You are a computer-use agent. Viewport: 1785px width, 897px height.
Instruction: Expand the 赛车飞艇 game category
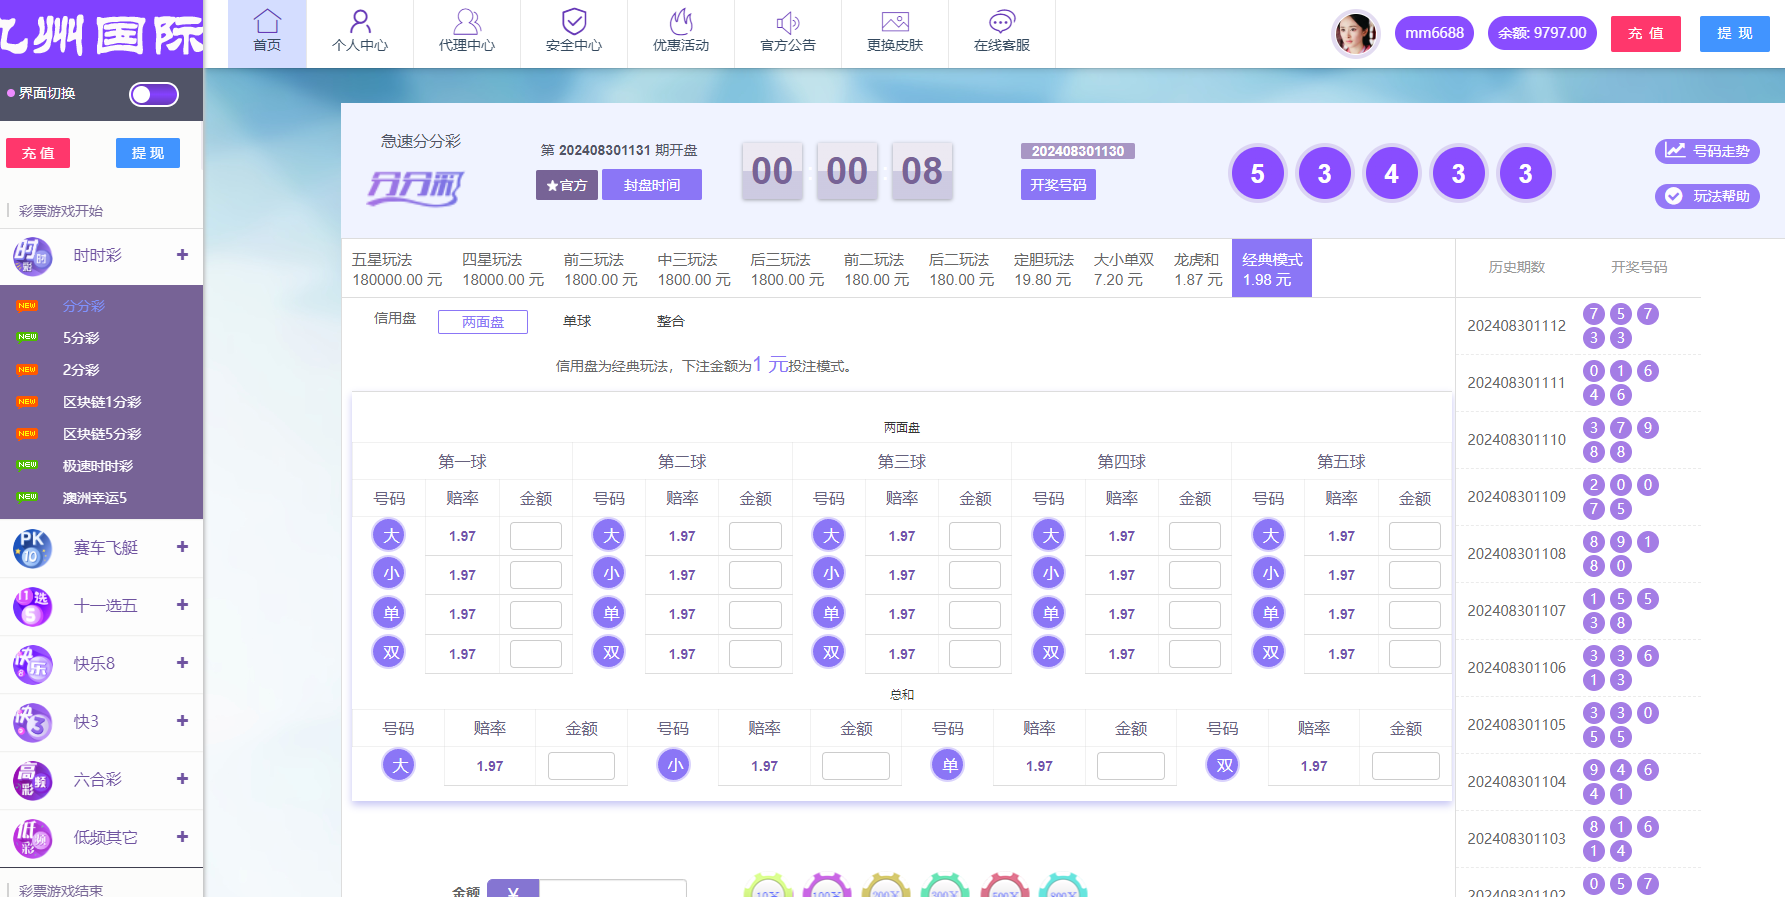coord(182,547)
